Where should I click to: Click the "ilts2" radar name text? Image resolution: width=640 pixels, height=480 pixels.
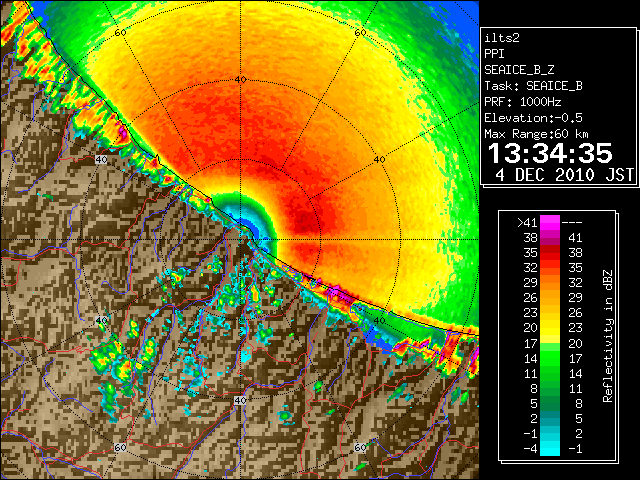point(502,38)
